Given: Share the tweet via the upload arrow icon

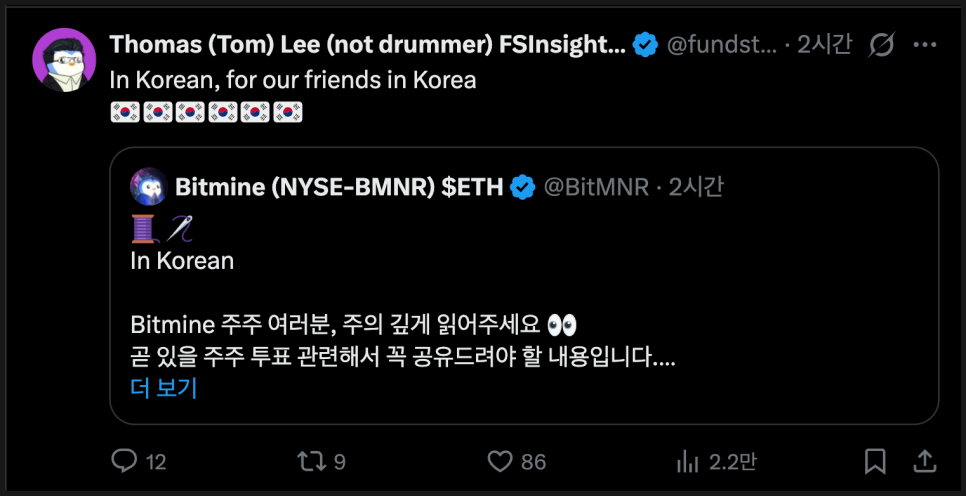Looking at the screenshot, I should [926, 461].
